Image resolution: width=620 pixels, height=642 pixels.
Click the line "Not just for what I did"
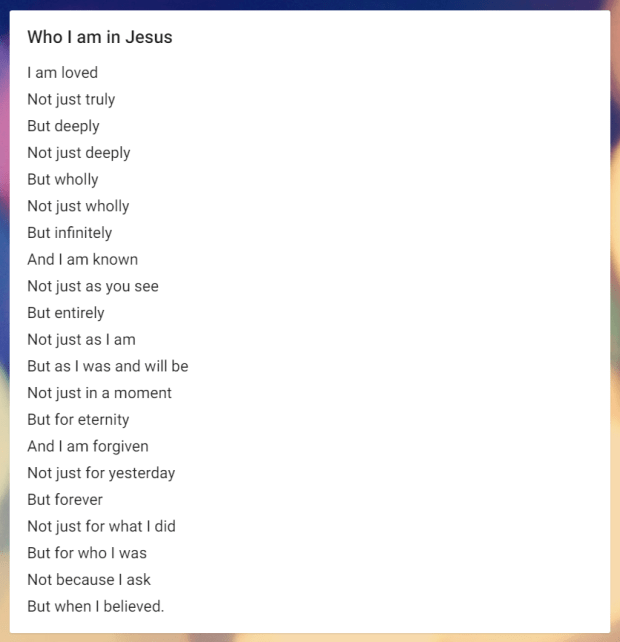coord(101,526)
